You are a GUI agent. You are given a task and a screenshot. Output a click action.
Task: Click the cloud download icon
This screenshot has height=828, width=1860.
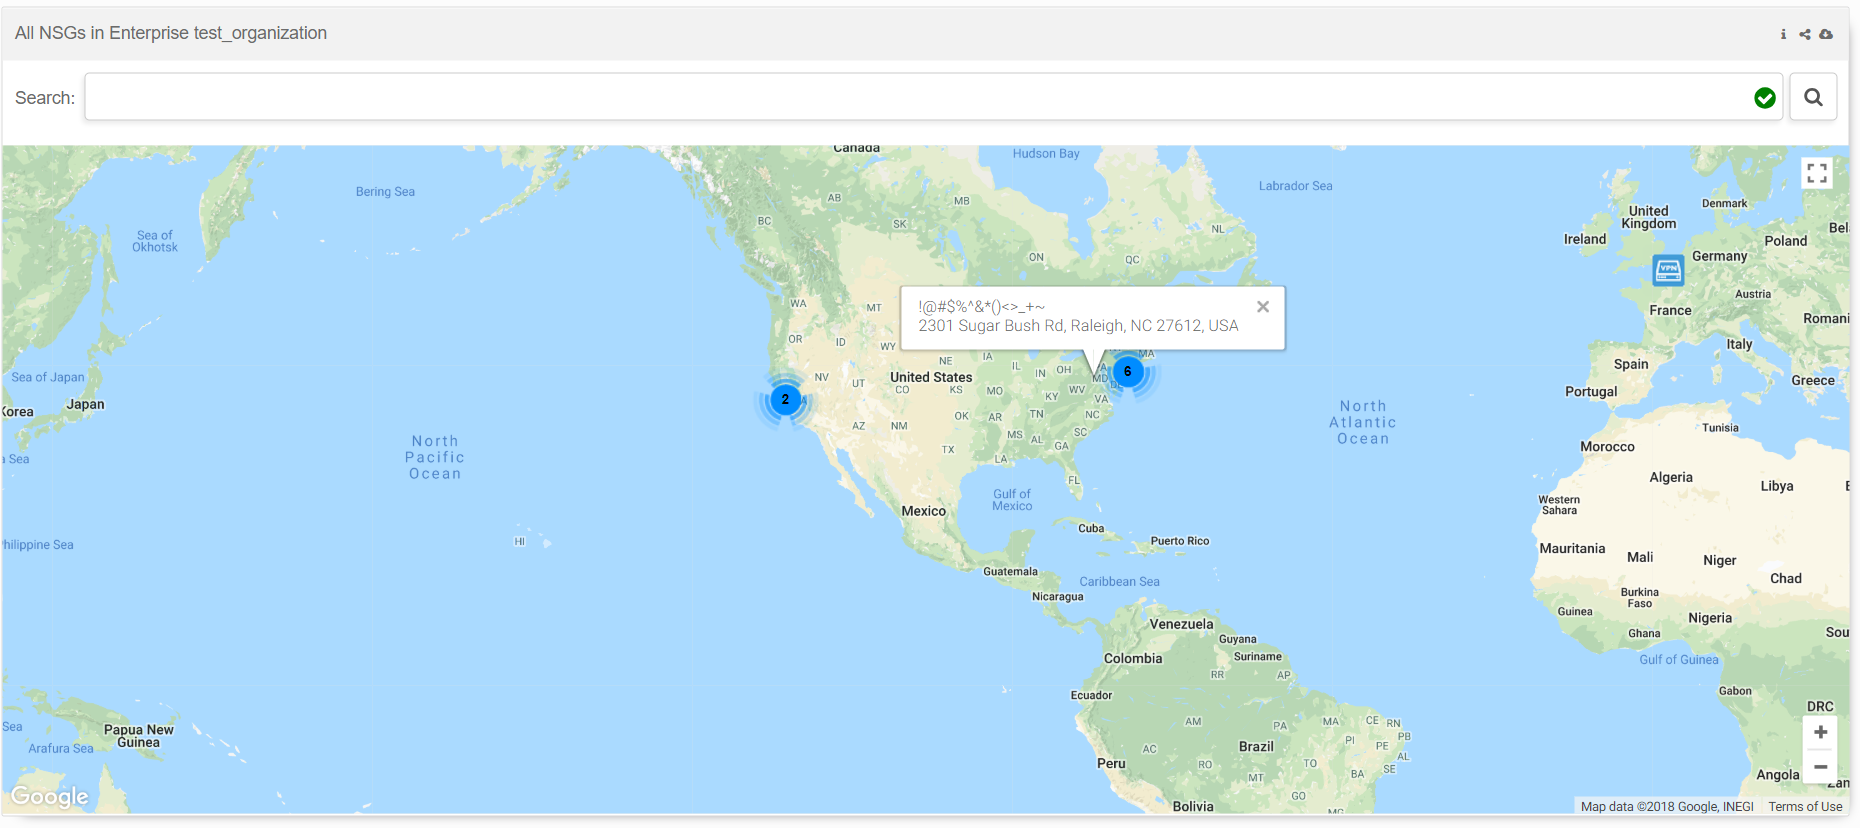pos(1826,34)
